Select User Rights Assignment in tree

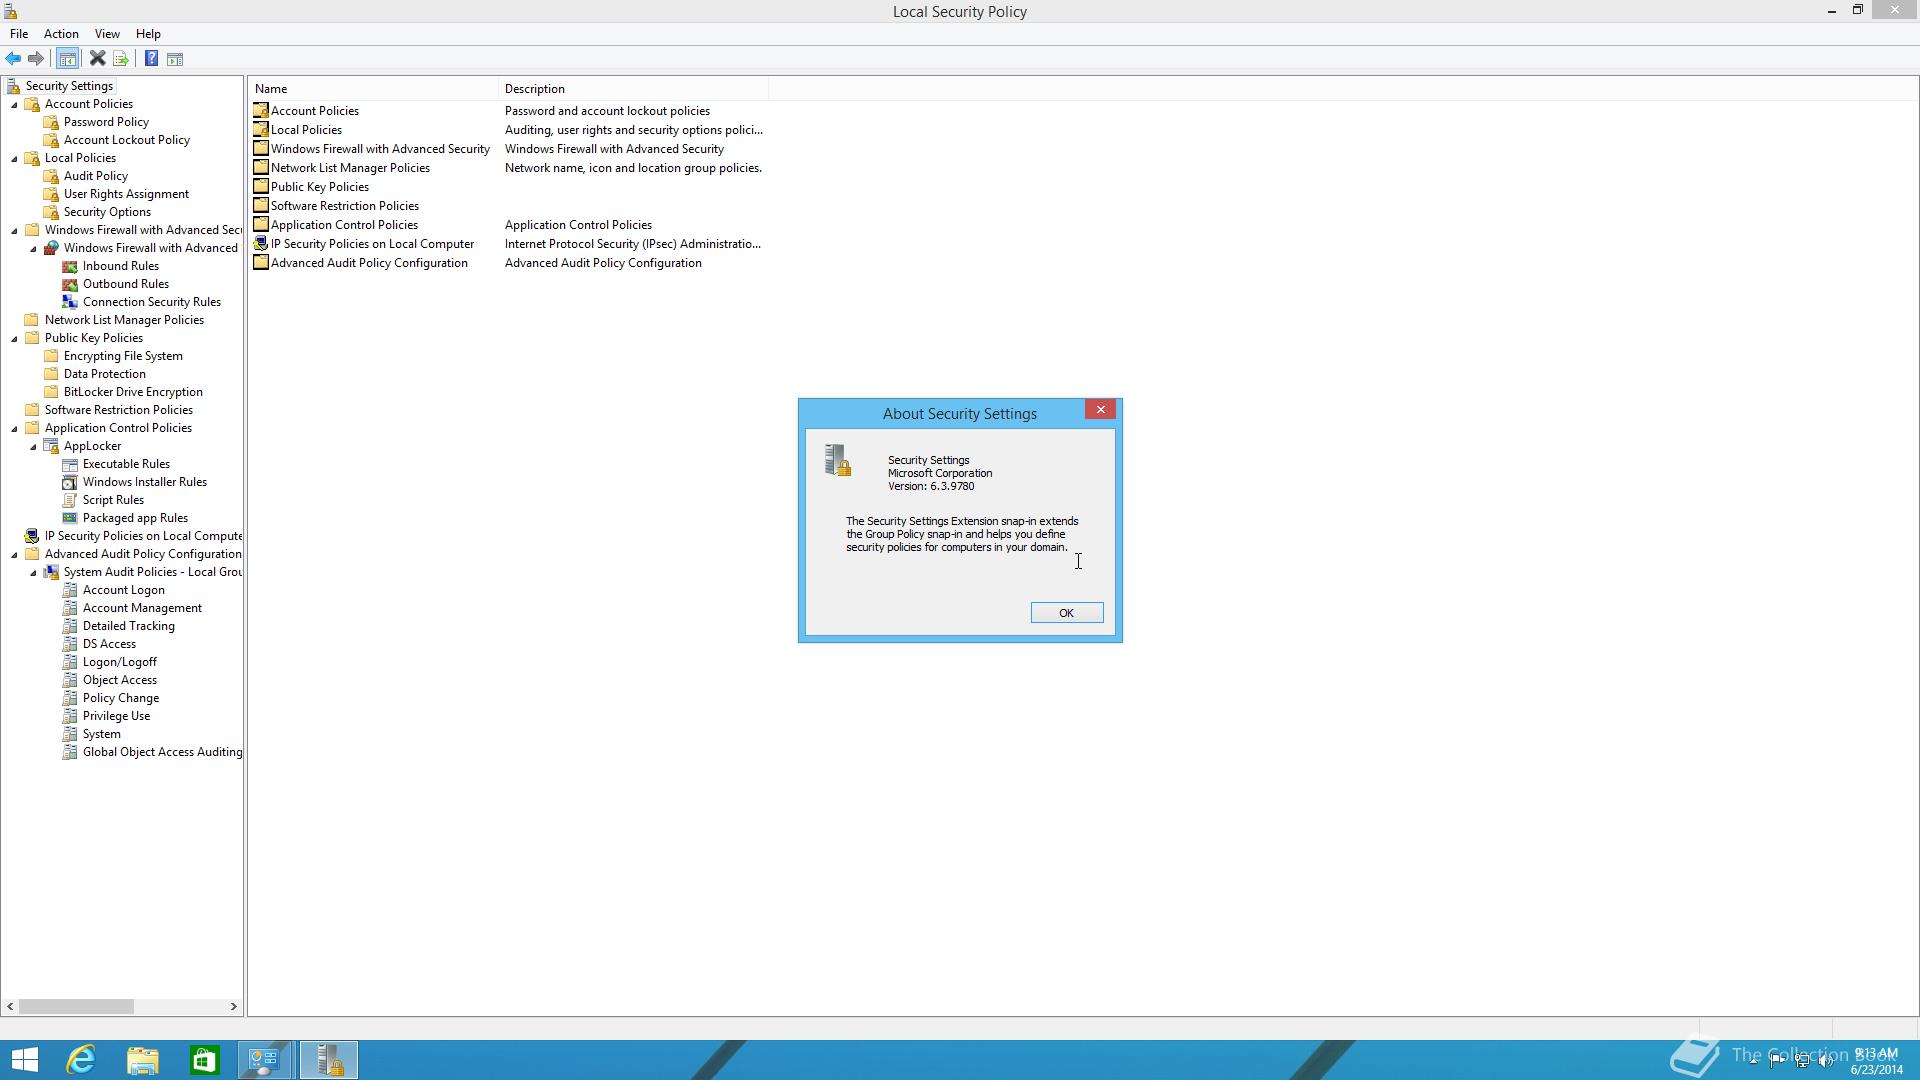point(126,194)
